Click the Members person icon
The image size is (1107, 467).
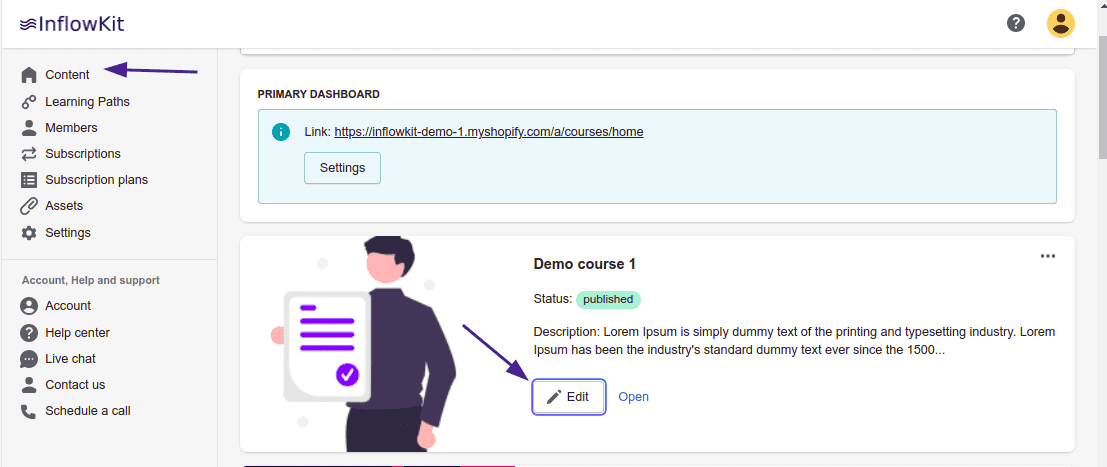[x=29, y=128]
